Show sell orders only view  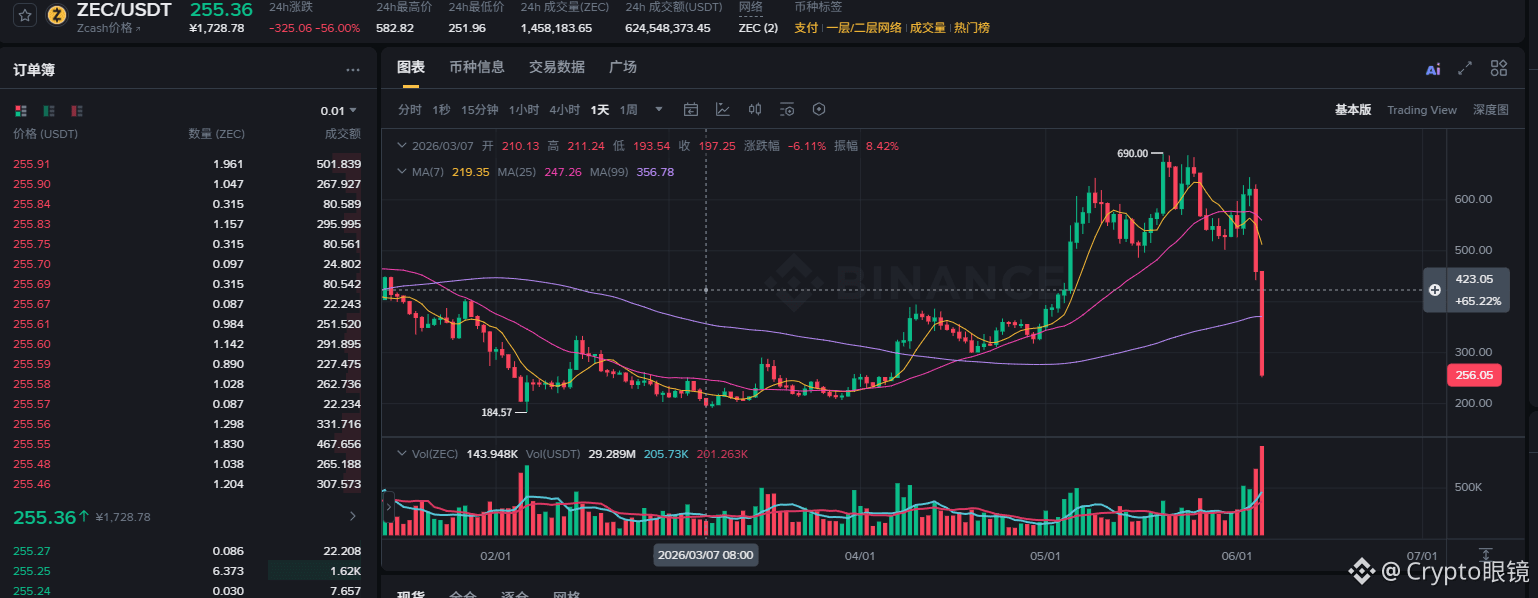[77, 110]
